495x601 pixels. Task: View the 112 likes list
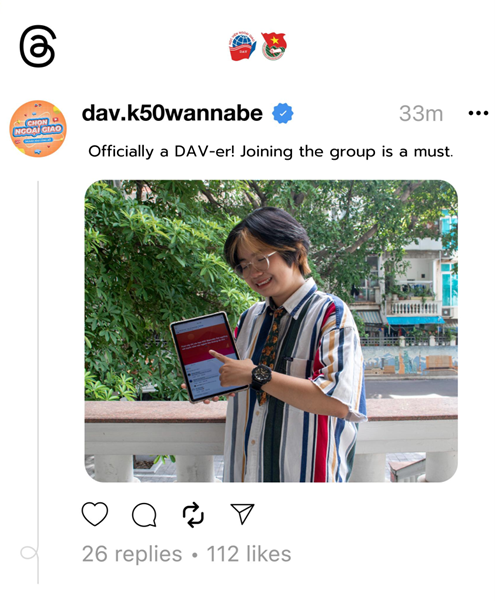click(x=249, y=554)
